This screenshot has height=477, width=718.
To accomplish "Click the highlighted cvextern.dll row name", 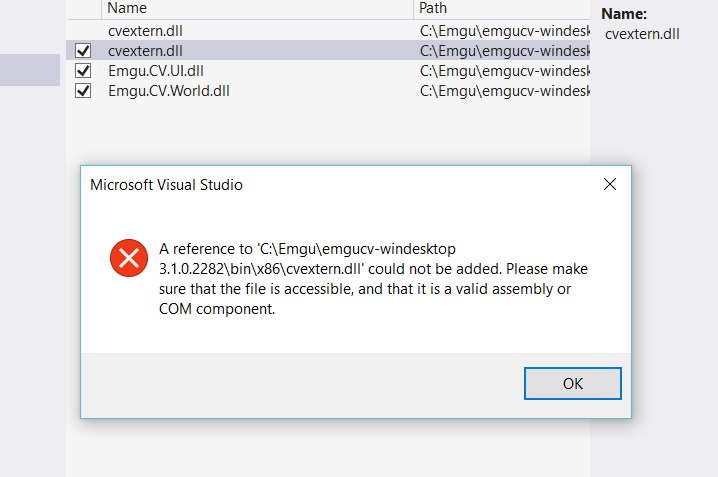I will 145,51.
